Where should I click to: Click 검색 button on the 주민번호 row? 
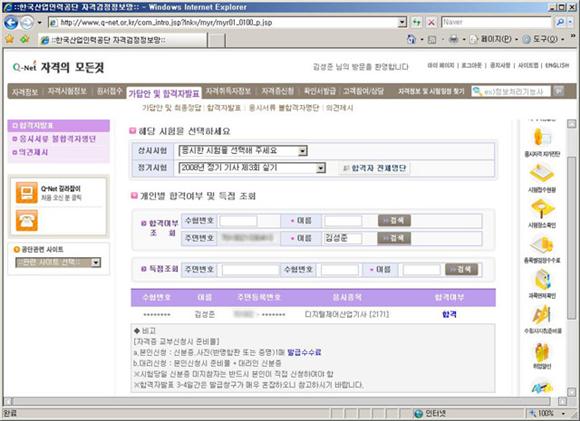click(x=394, y=238)
